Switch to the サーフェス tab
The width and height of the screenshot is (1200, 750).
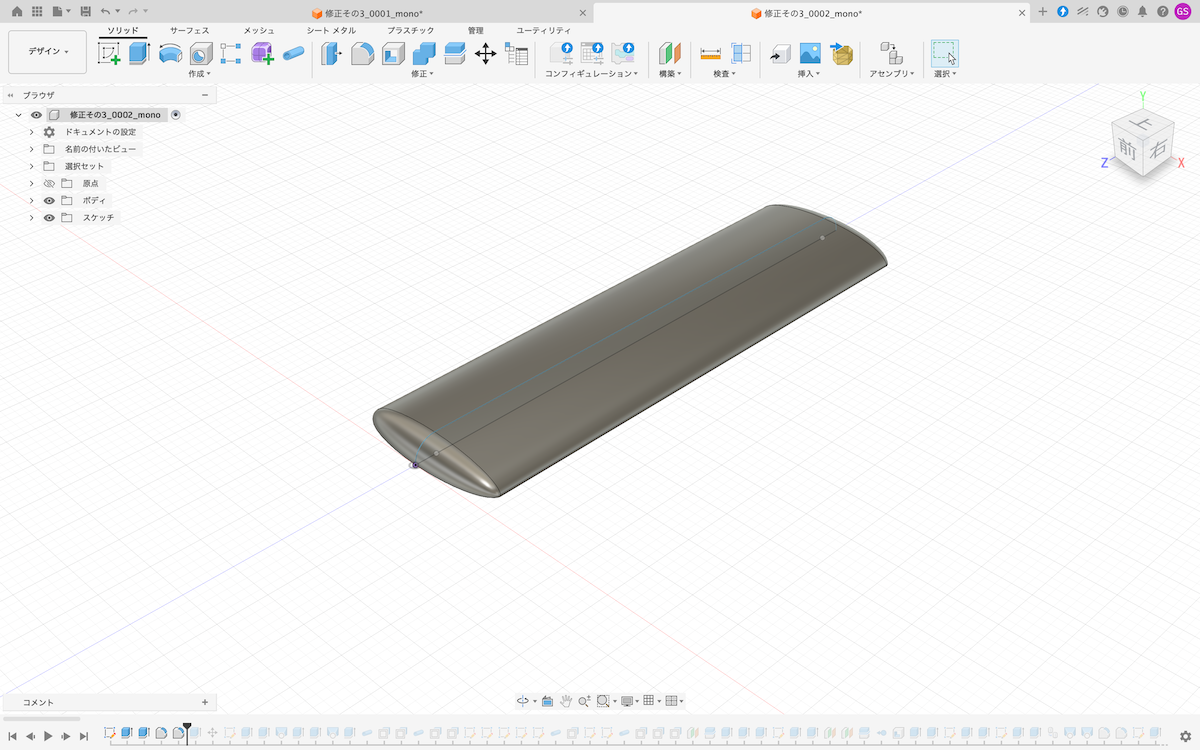coord(189,31)
